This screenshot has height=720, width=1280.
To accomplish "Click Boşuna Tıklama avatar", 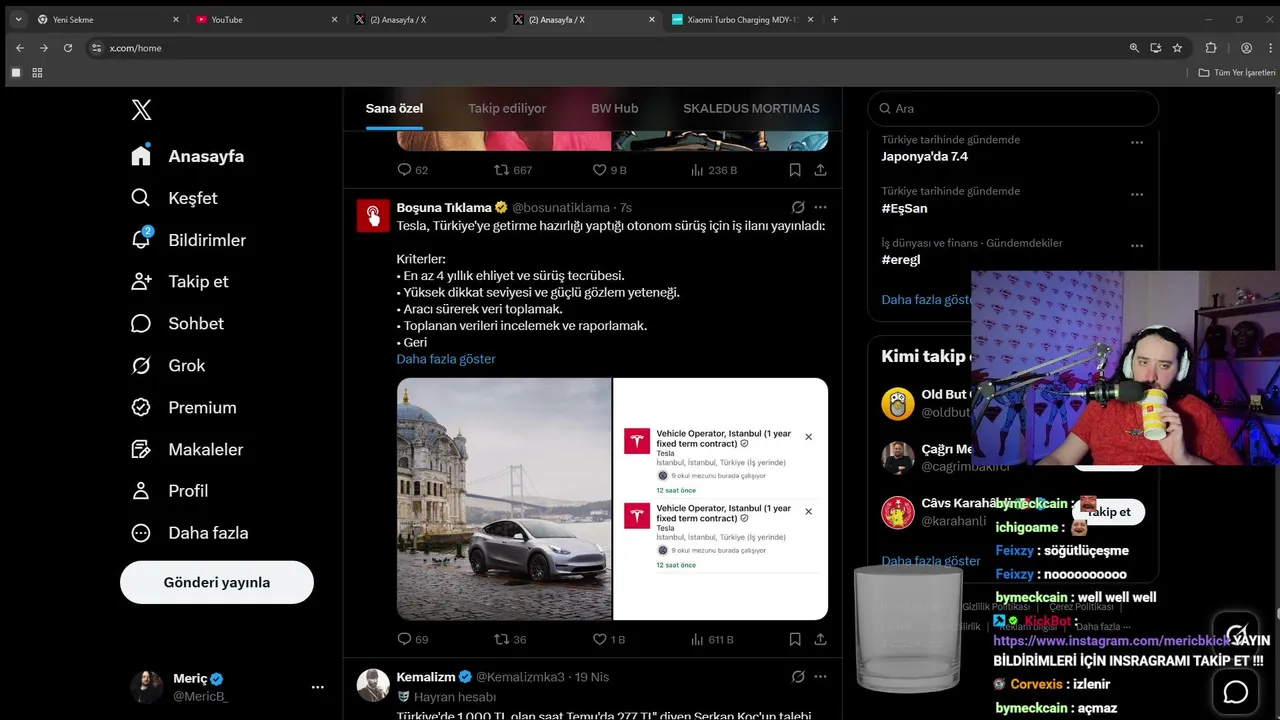I will [x=373, y=215].
